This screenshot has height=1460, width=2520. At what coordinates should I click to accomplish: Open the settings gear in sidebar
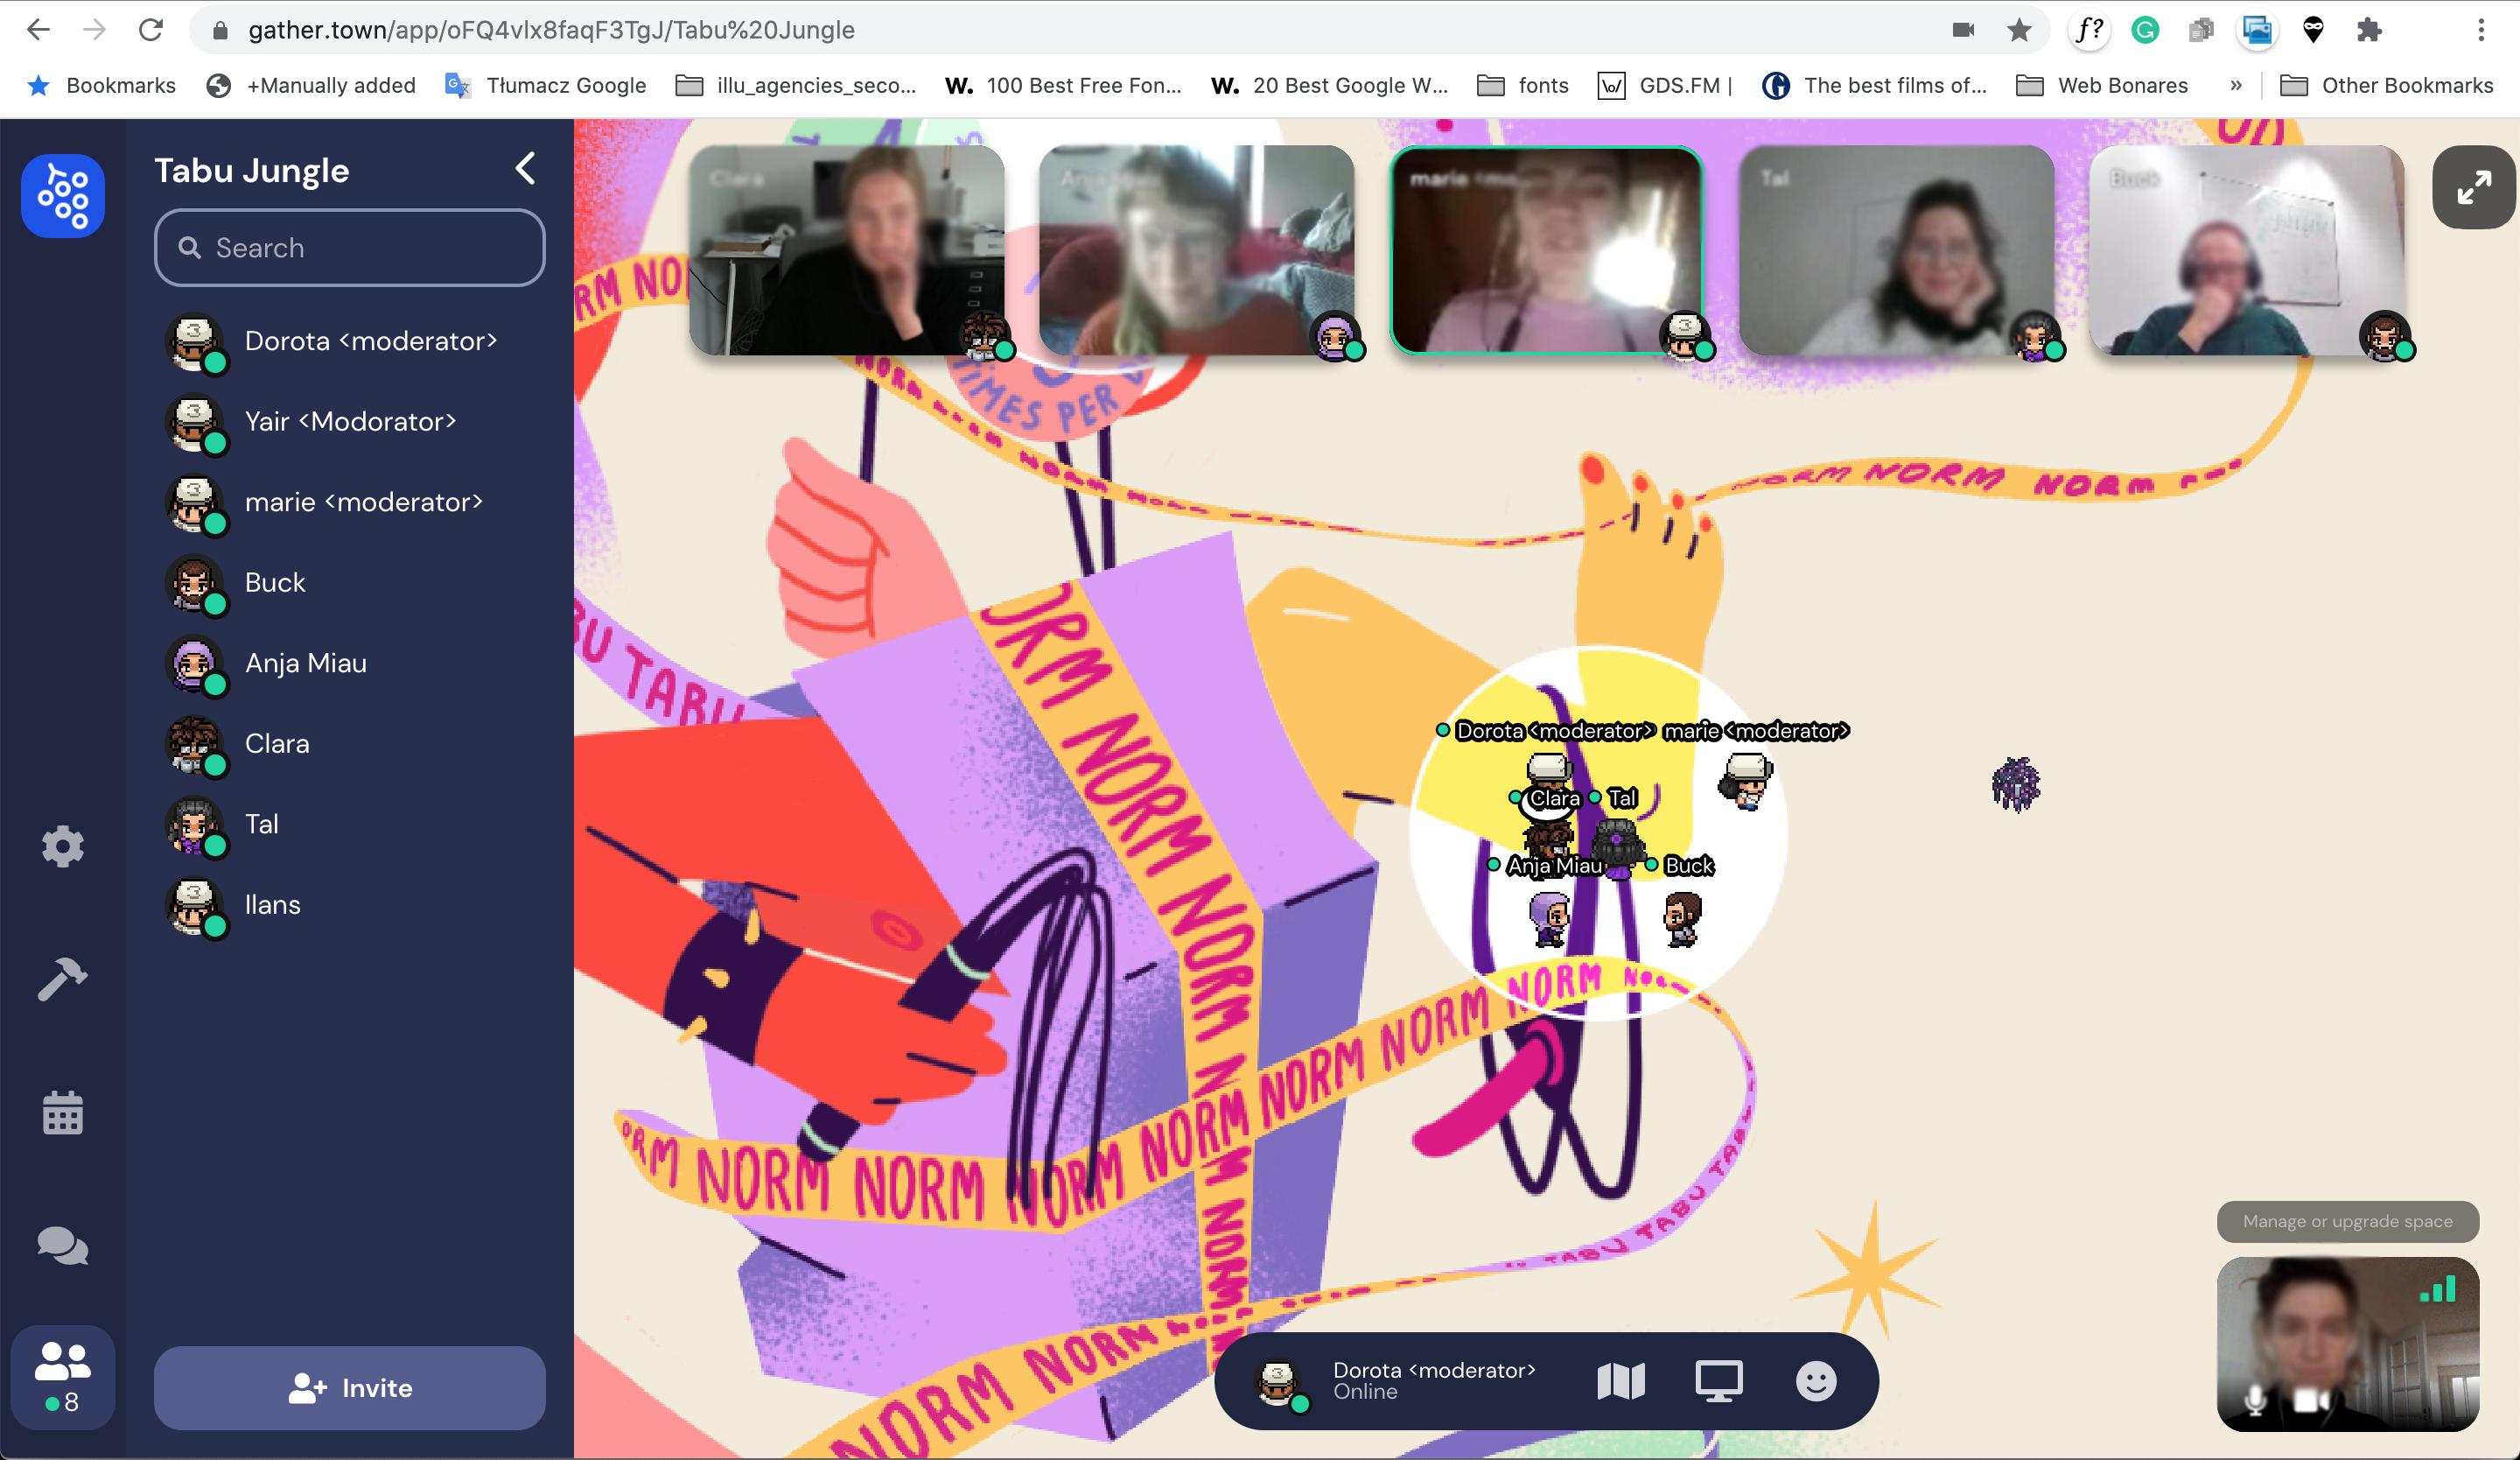[63, 846]
